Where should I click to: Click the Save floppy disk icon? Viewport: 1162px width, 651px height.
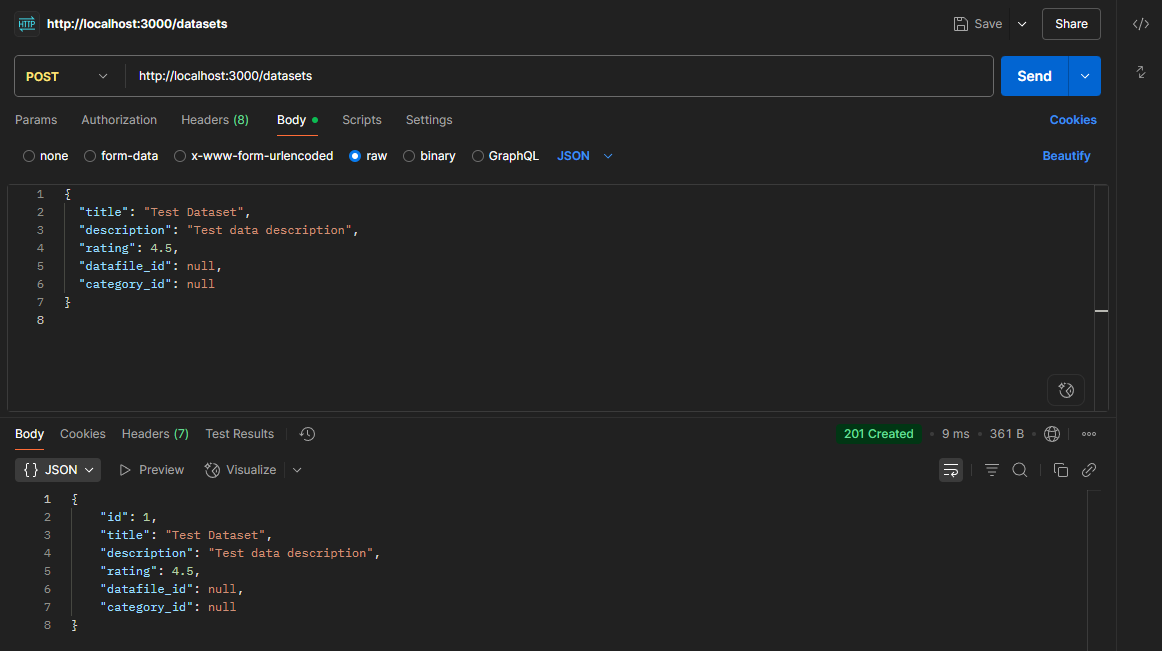pos(960,24)
